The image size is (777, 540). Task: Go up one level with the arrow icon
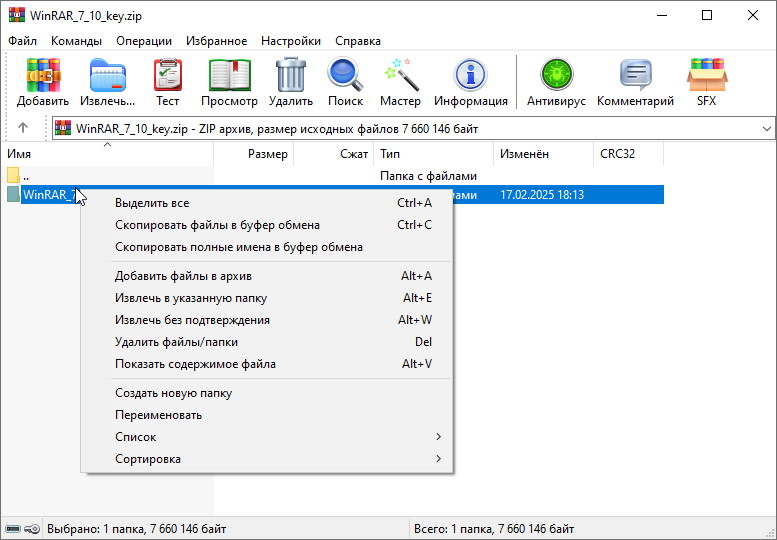[23, 128]
